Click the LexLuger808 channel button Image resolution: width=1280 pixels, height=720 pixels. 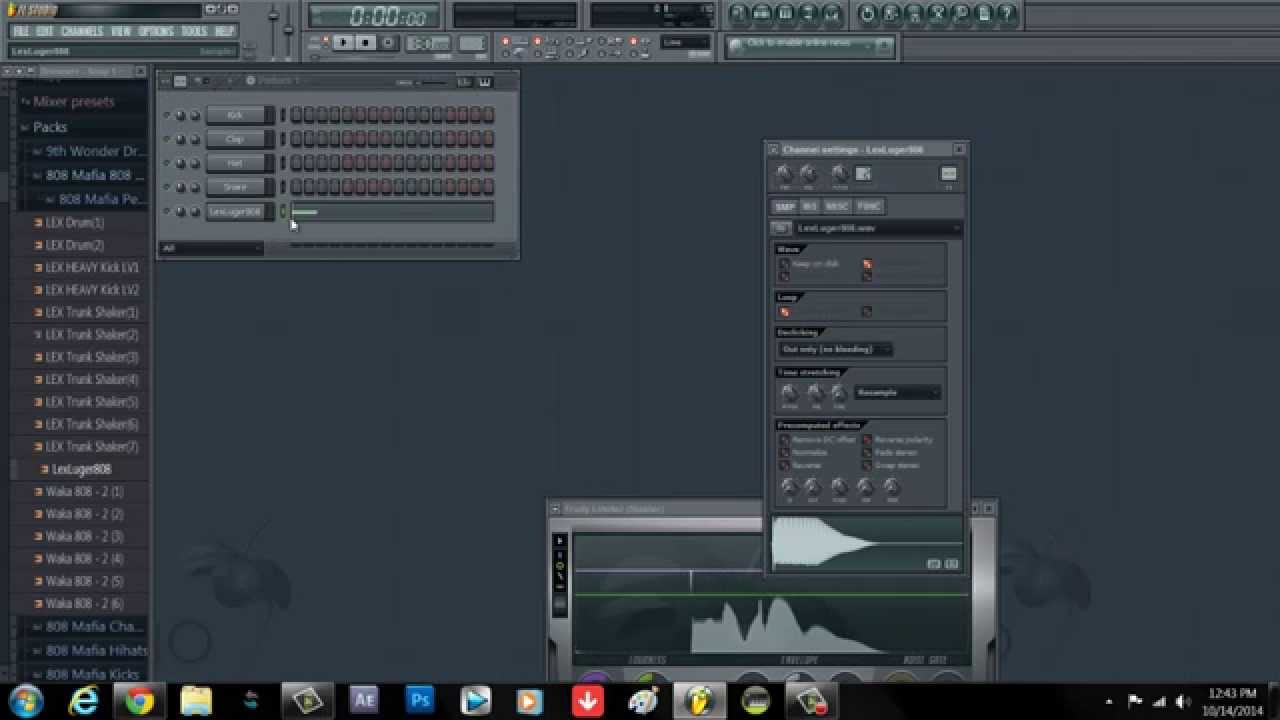237,211
